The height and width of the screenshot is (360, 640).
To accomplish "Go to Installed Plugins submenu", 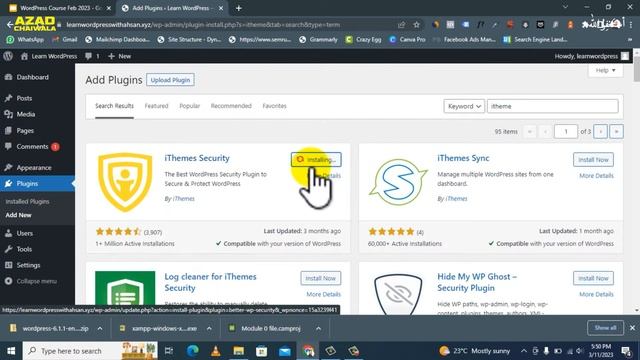I will pos(27,201).
